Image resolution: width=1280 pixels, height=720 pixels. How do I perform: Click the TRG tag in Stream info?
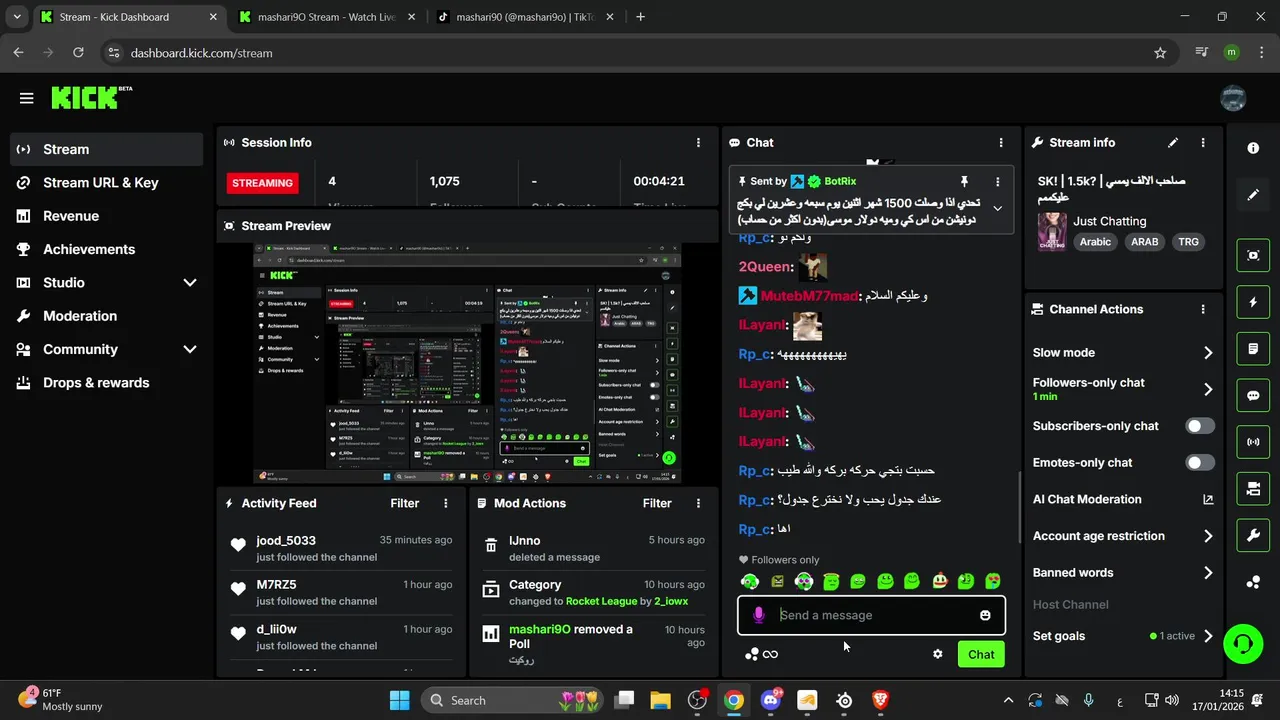[1188, 242]
